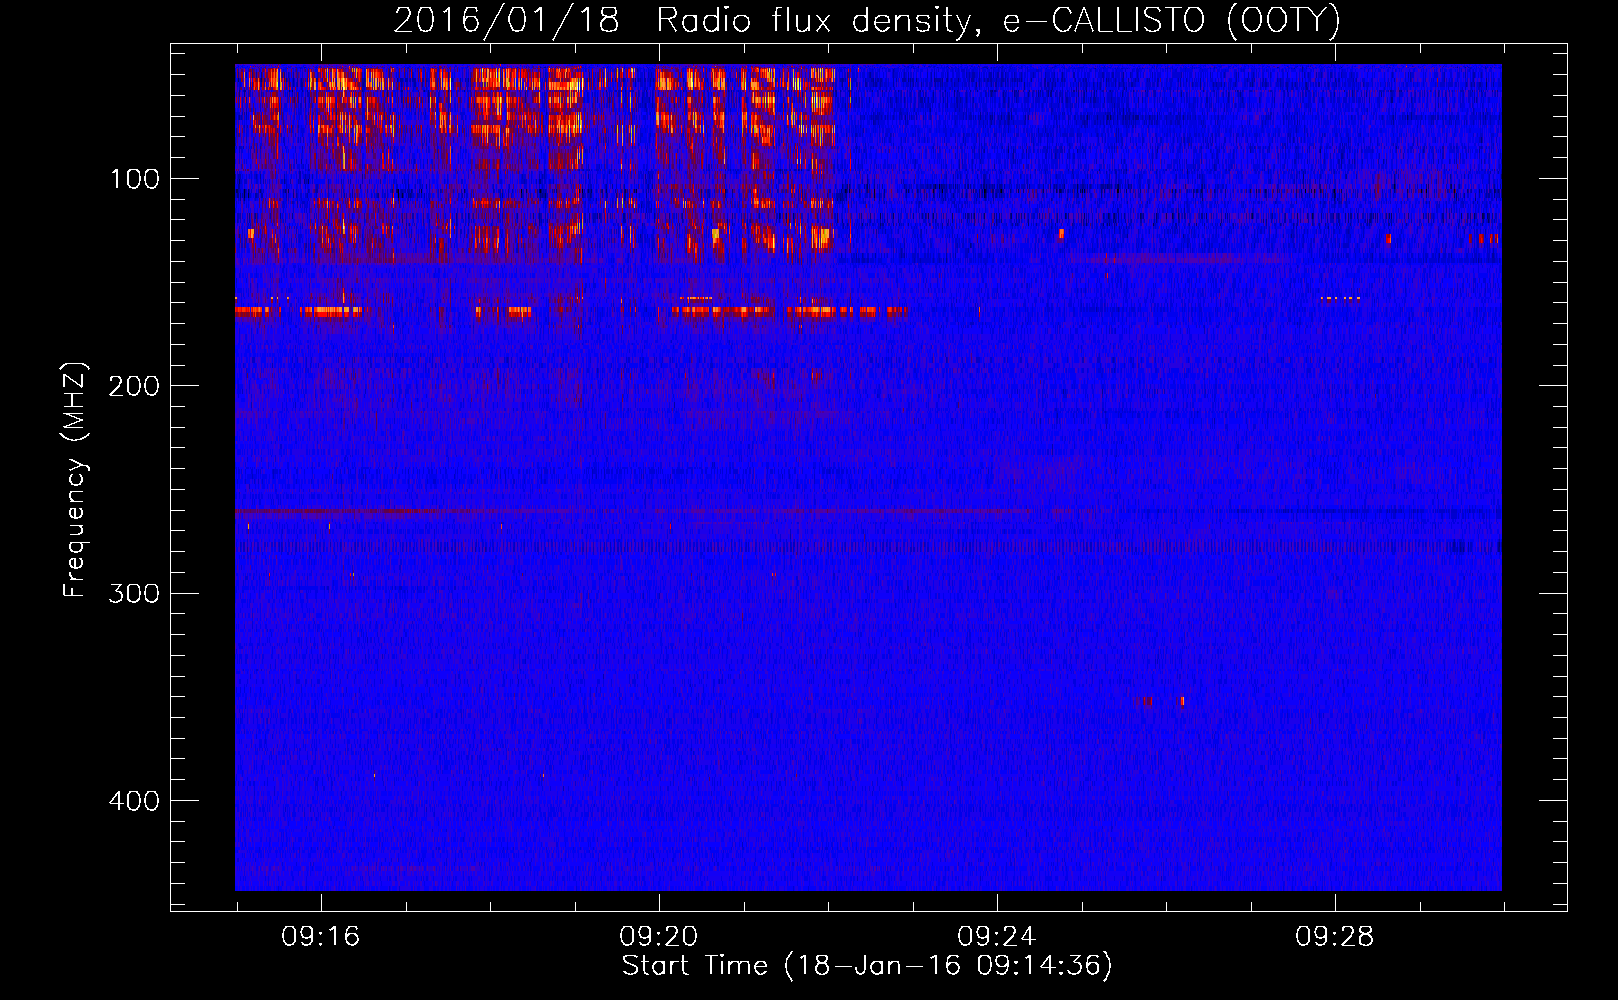This screenshot has width=1618, height=1000.
Task: Click the plot title '2016/01/18 Radio flux density, e-CALLISTO (OOTY)'
Action: [867, 21]
